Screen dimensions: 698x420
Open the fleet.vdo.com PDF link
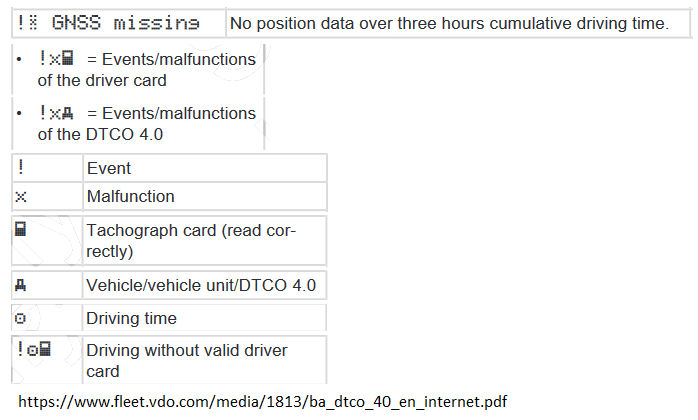pos(263,402)
